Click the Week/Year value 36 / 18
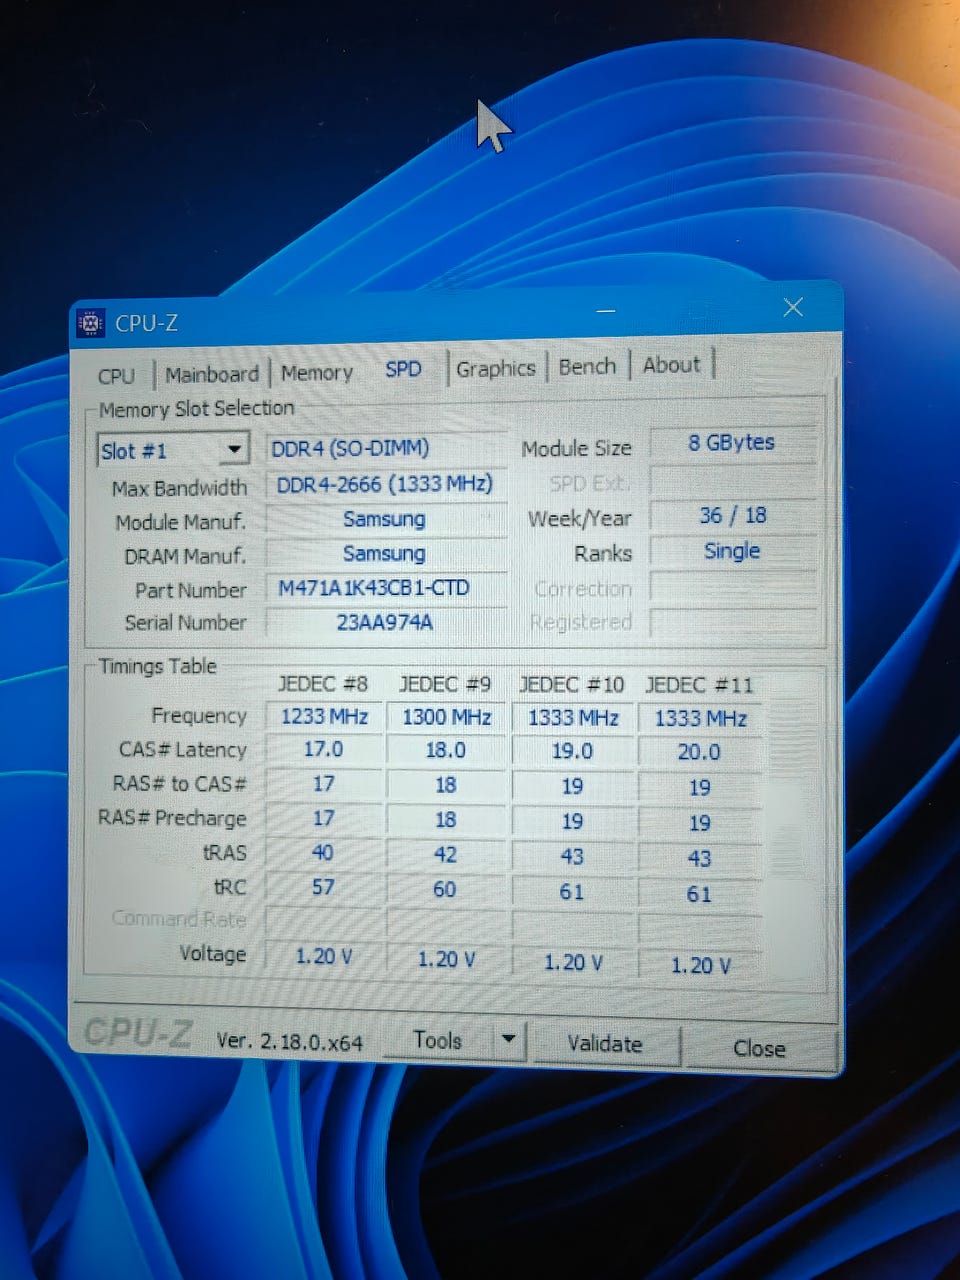The image size is (960, 1280). (732, 515)
